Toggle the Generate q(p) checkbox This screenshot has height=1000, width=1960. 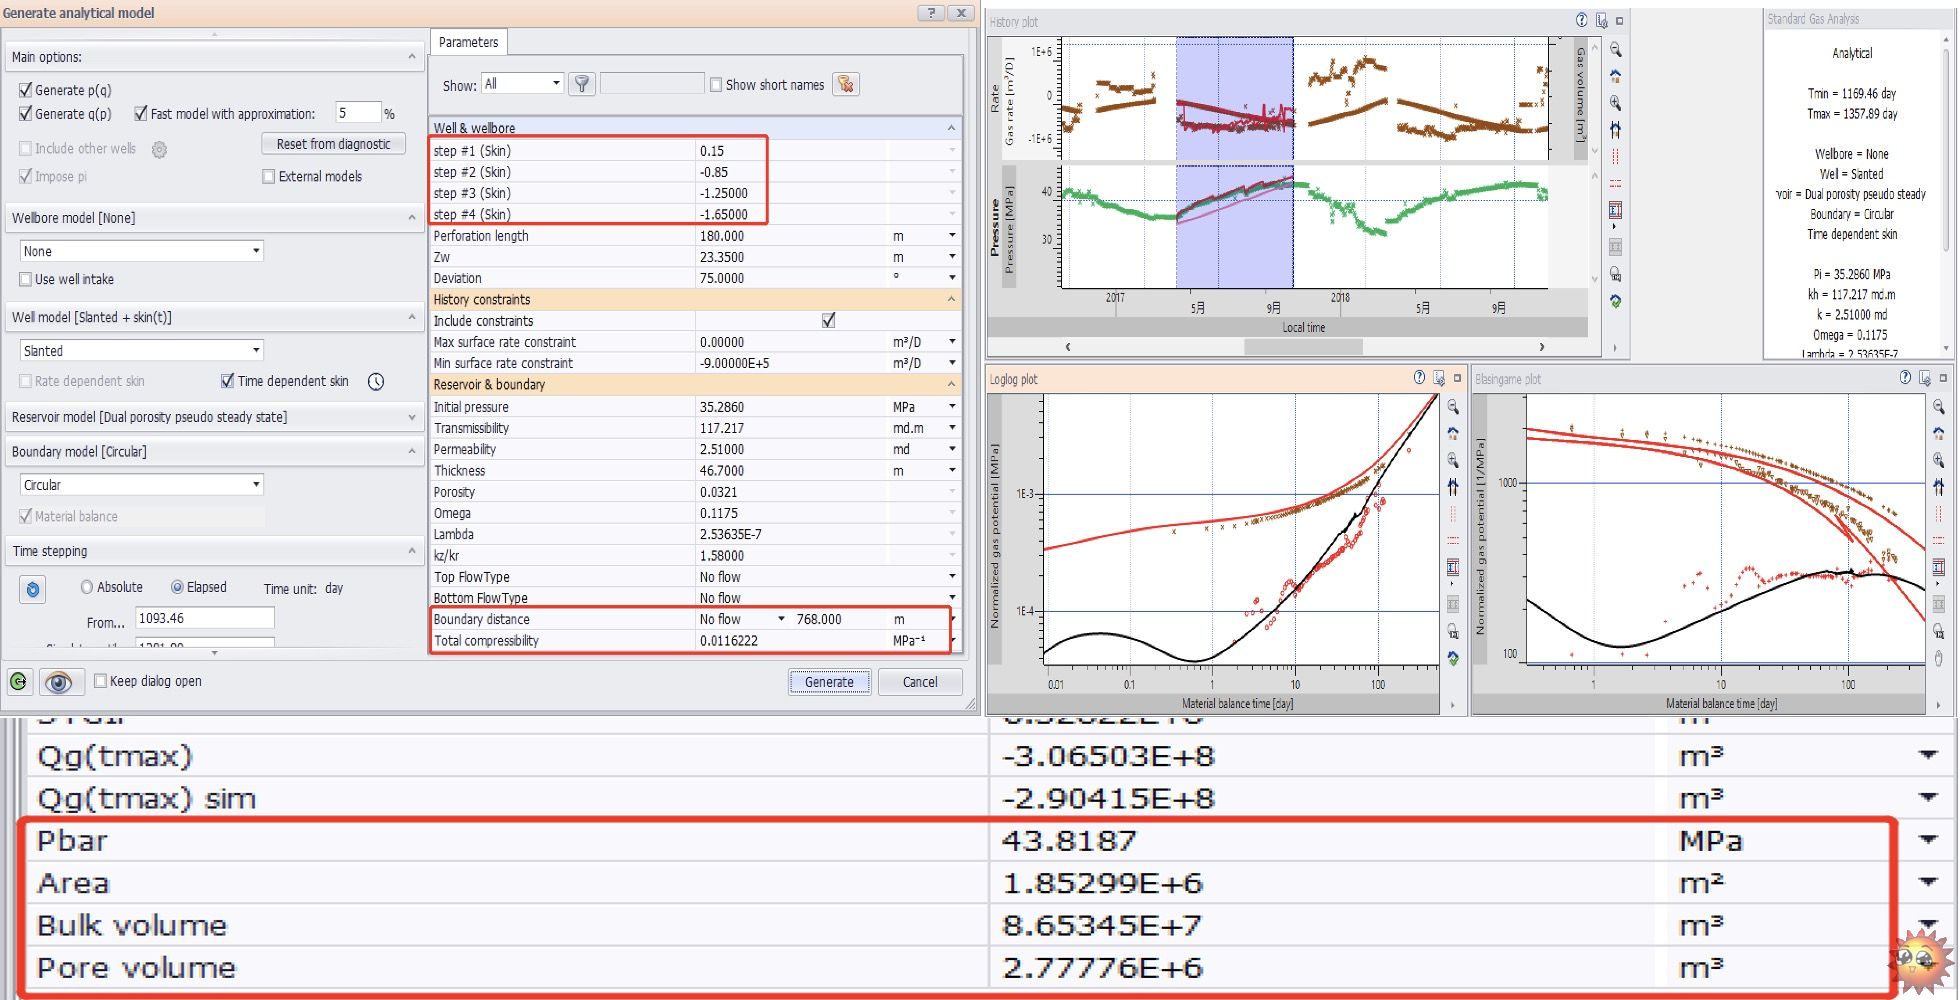(26, 114)
